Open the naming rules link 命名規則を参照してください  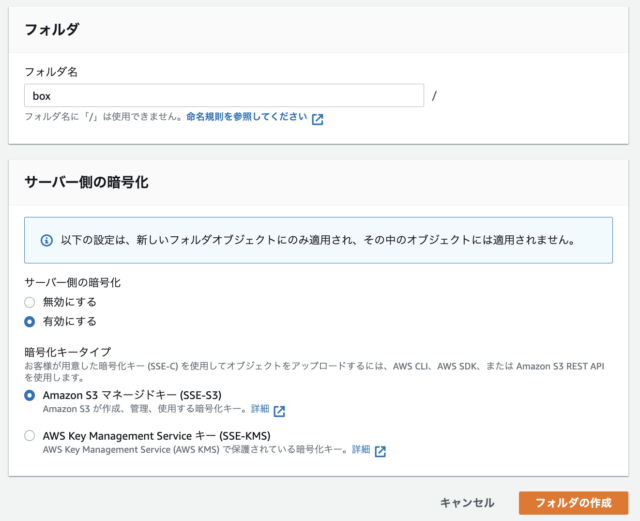pyautogui.click(x=247, y=117)
